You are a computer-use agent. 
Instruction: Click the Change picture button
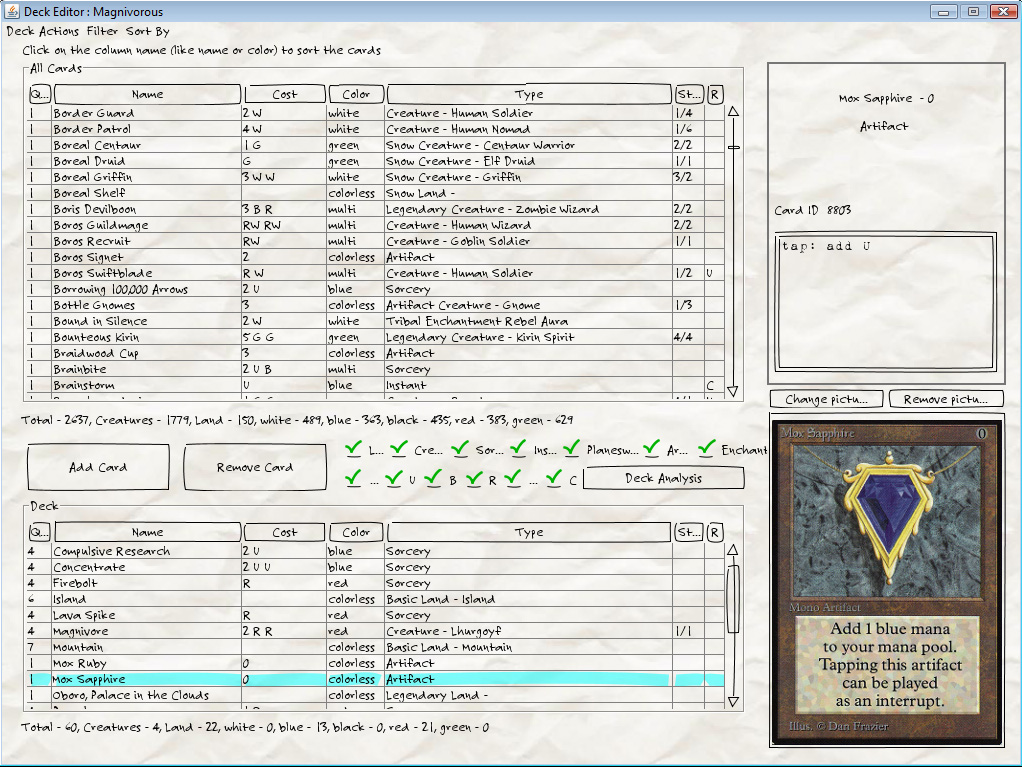pyautogui.click(x=826, y=399)
